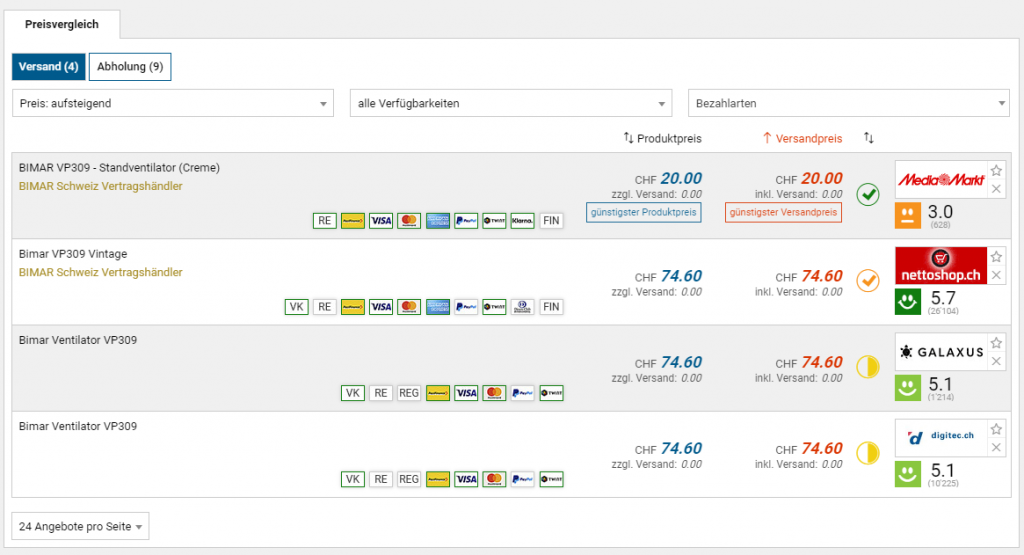Favorite the Galaxus shop with the star

pos(996,343)
